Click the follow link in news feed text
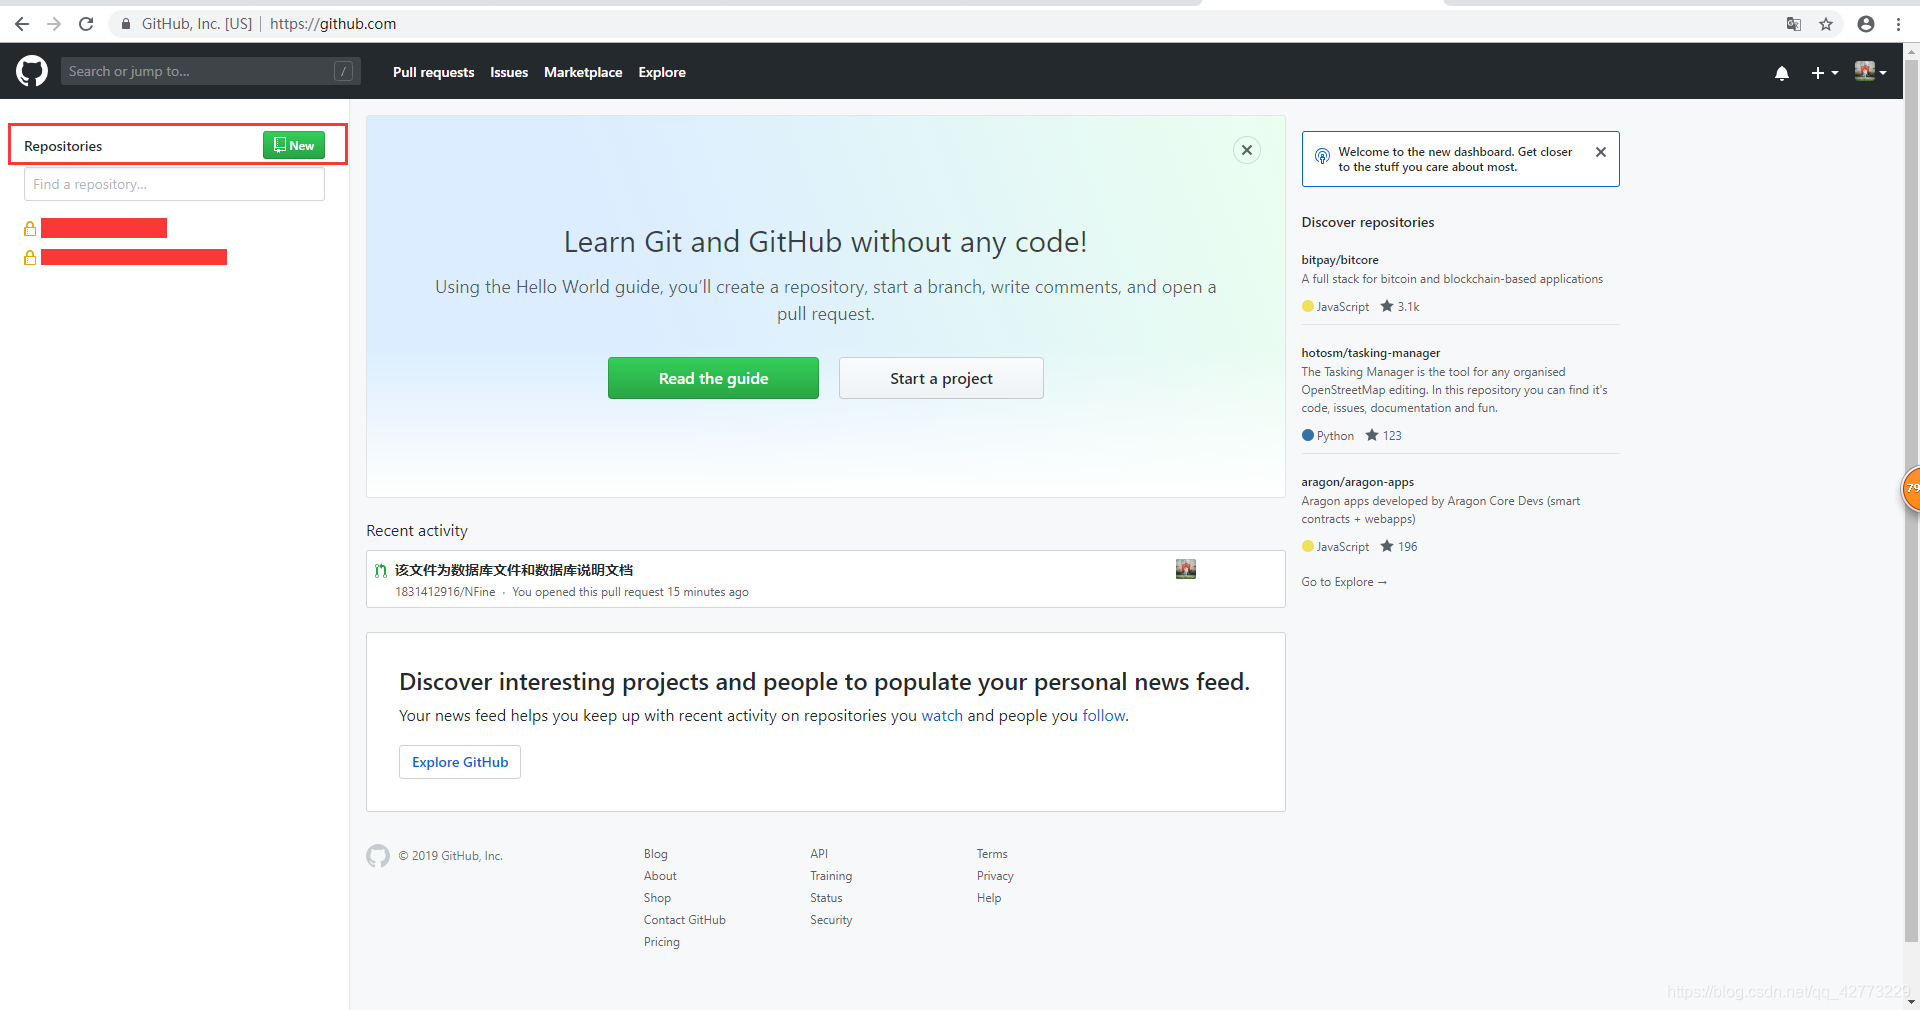The image size is (1920, 1010). tap(1104, 716)
